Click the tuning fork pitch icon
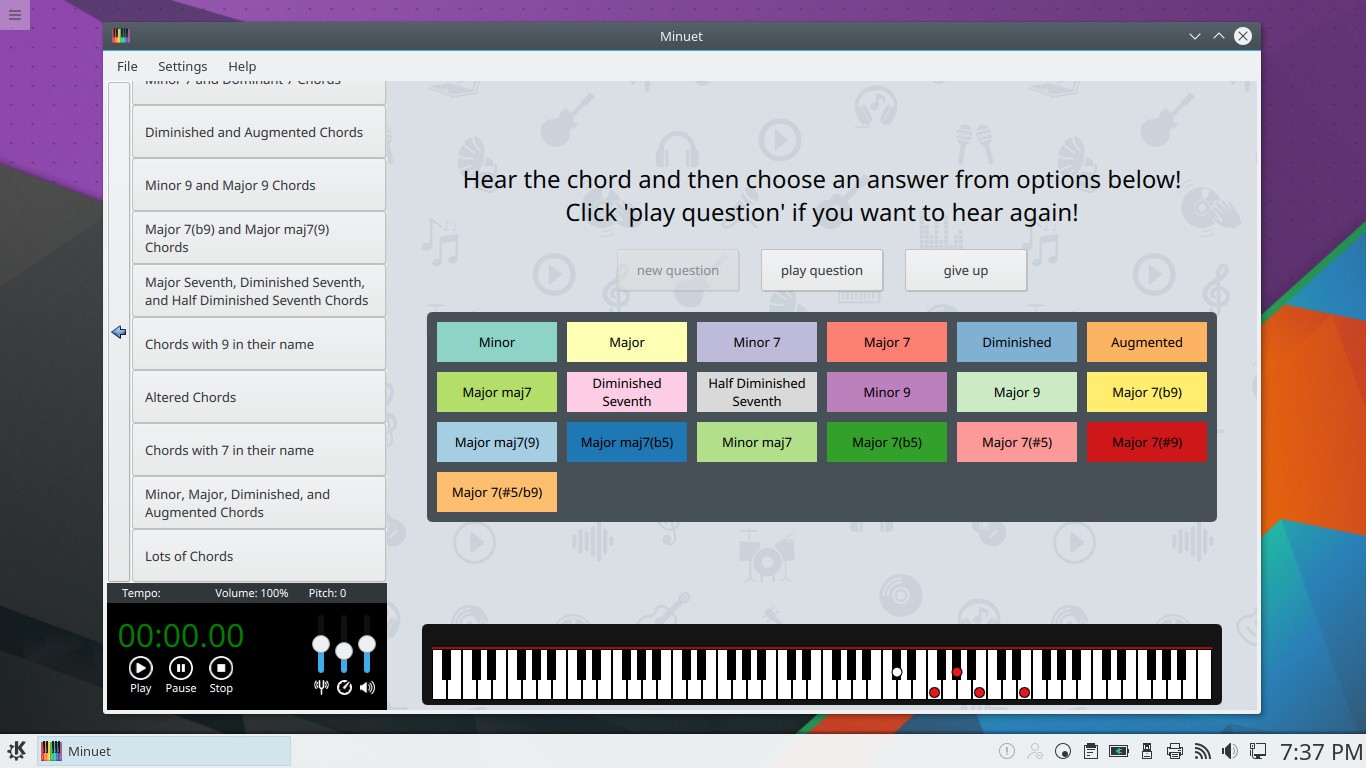Viewport: 1366px width, 768px height. click(321, 687)
